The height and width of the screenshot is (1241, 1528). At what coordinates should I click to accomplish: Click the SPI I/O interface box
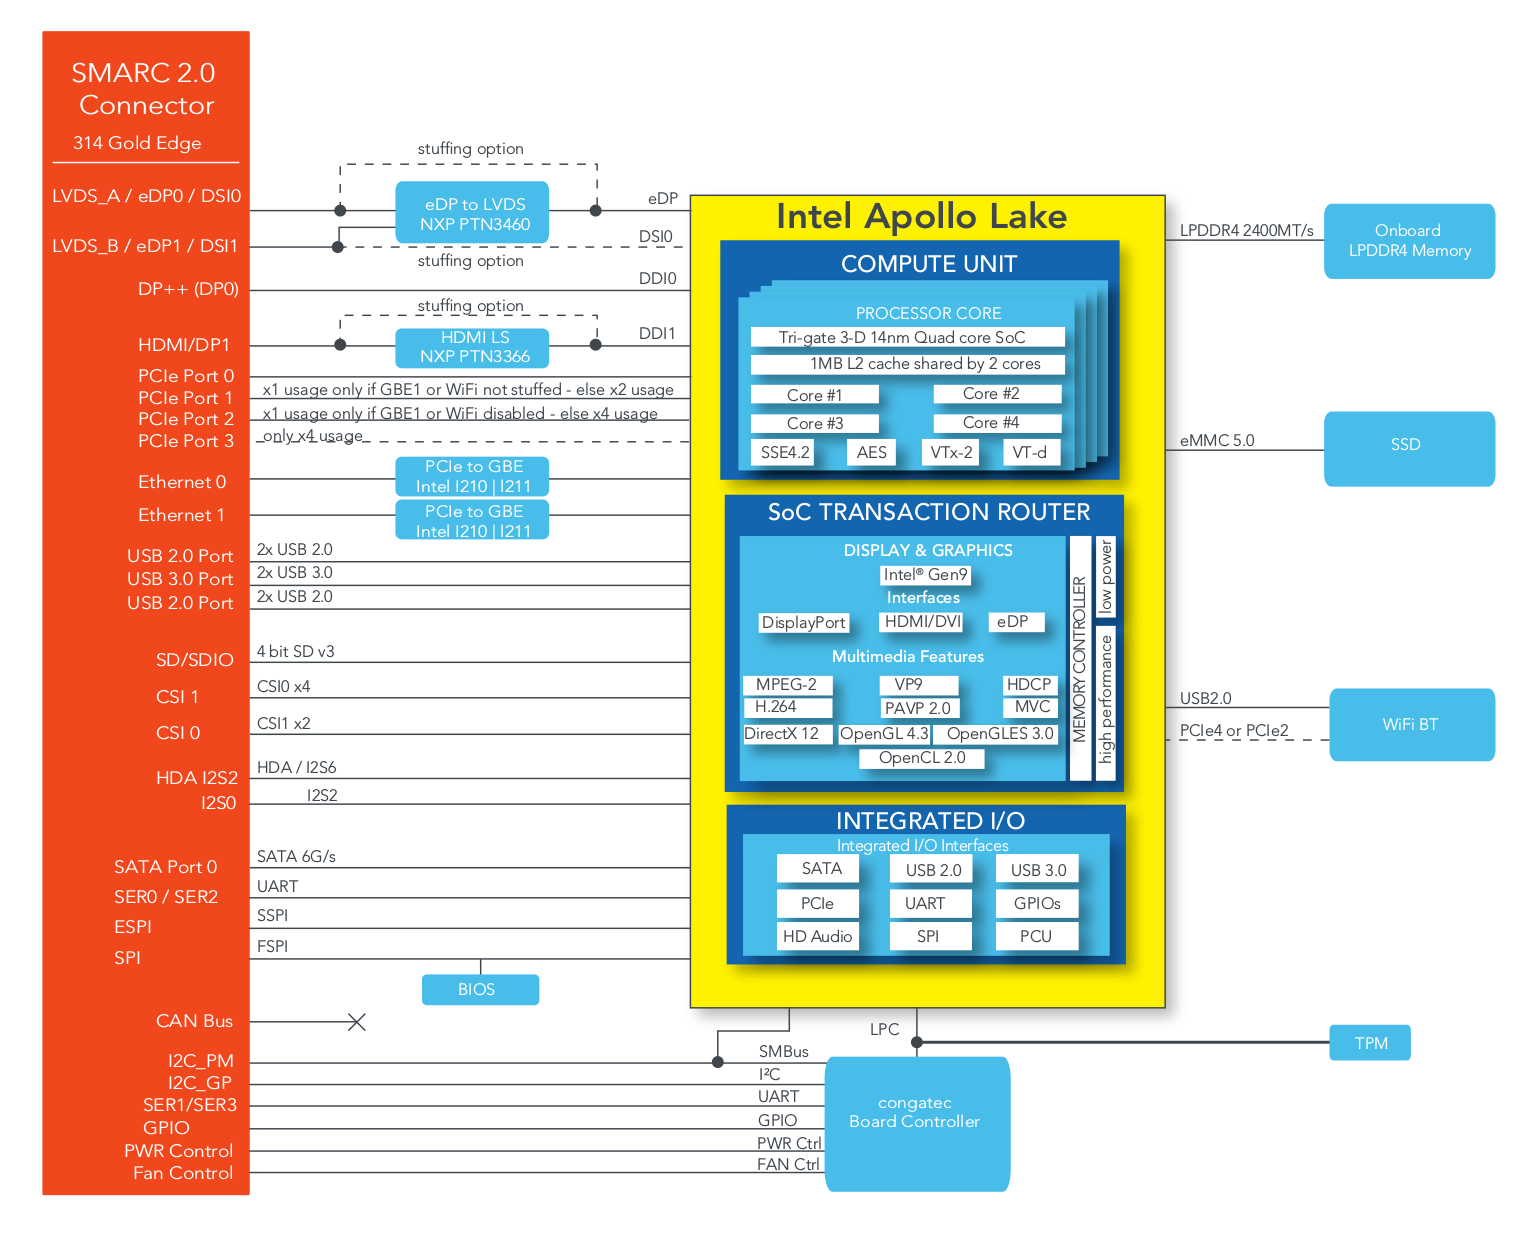click(931, 937)
